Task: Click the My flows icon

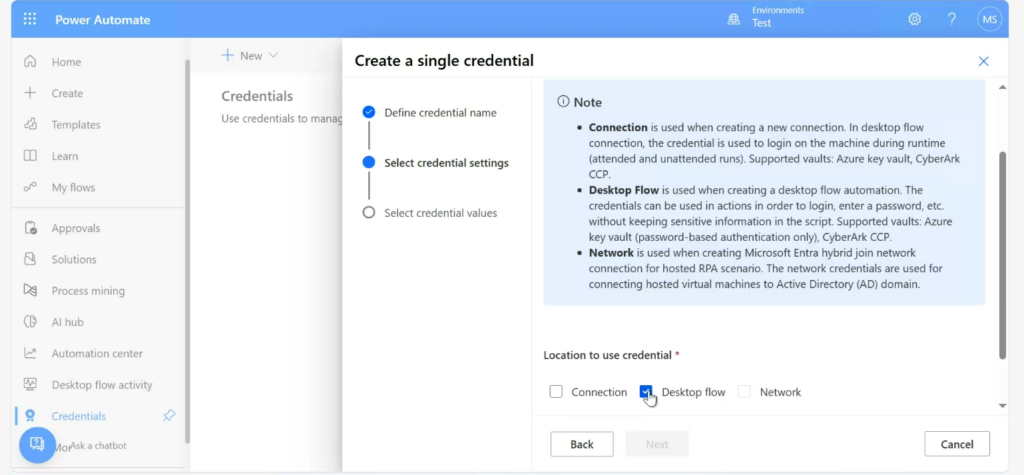Action: tap(30, 187)
